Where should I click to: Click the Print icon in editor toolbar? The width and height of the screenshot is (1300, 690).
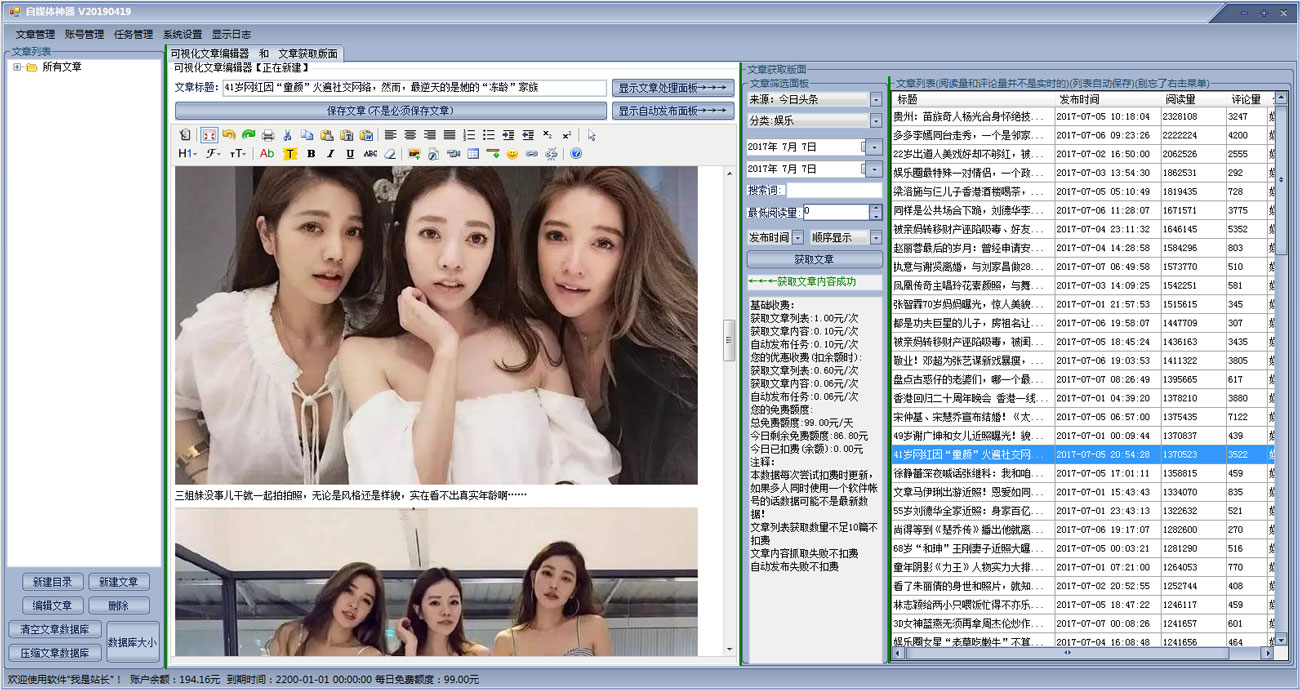pos(267,135)
